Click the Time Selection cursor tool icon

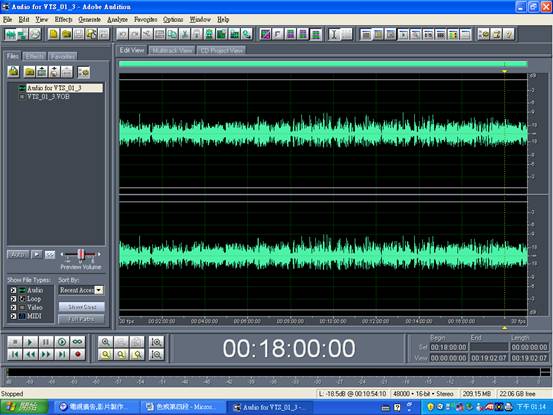pyautogui.click(x=334, y=34)
